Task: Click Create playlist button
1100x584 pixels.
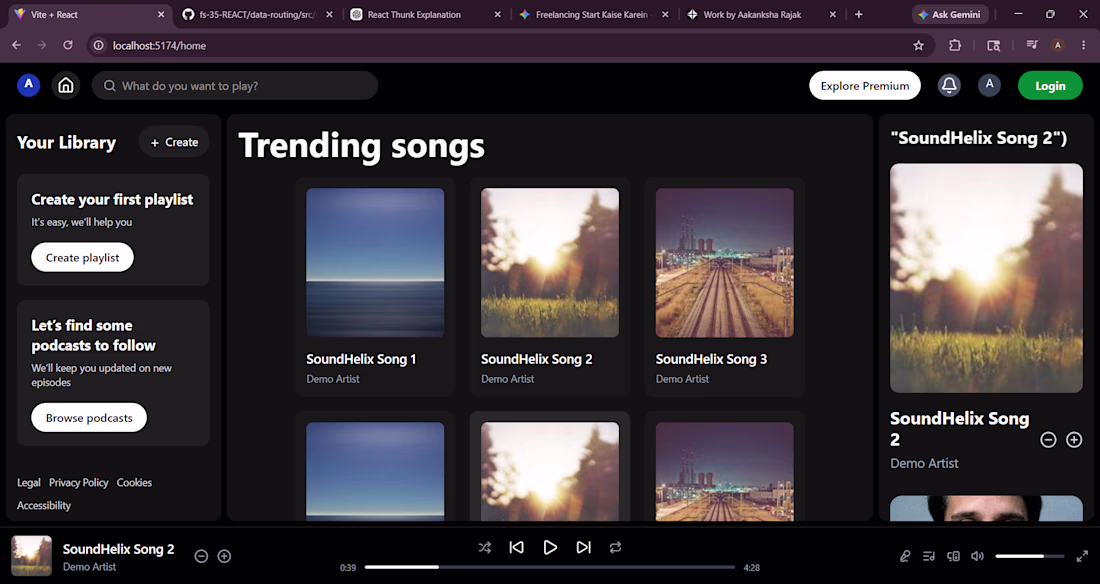Action: coord(82,258)
